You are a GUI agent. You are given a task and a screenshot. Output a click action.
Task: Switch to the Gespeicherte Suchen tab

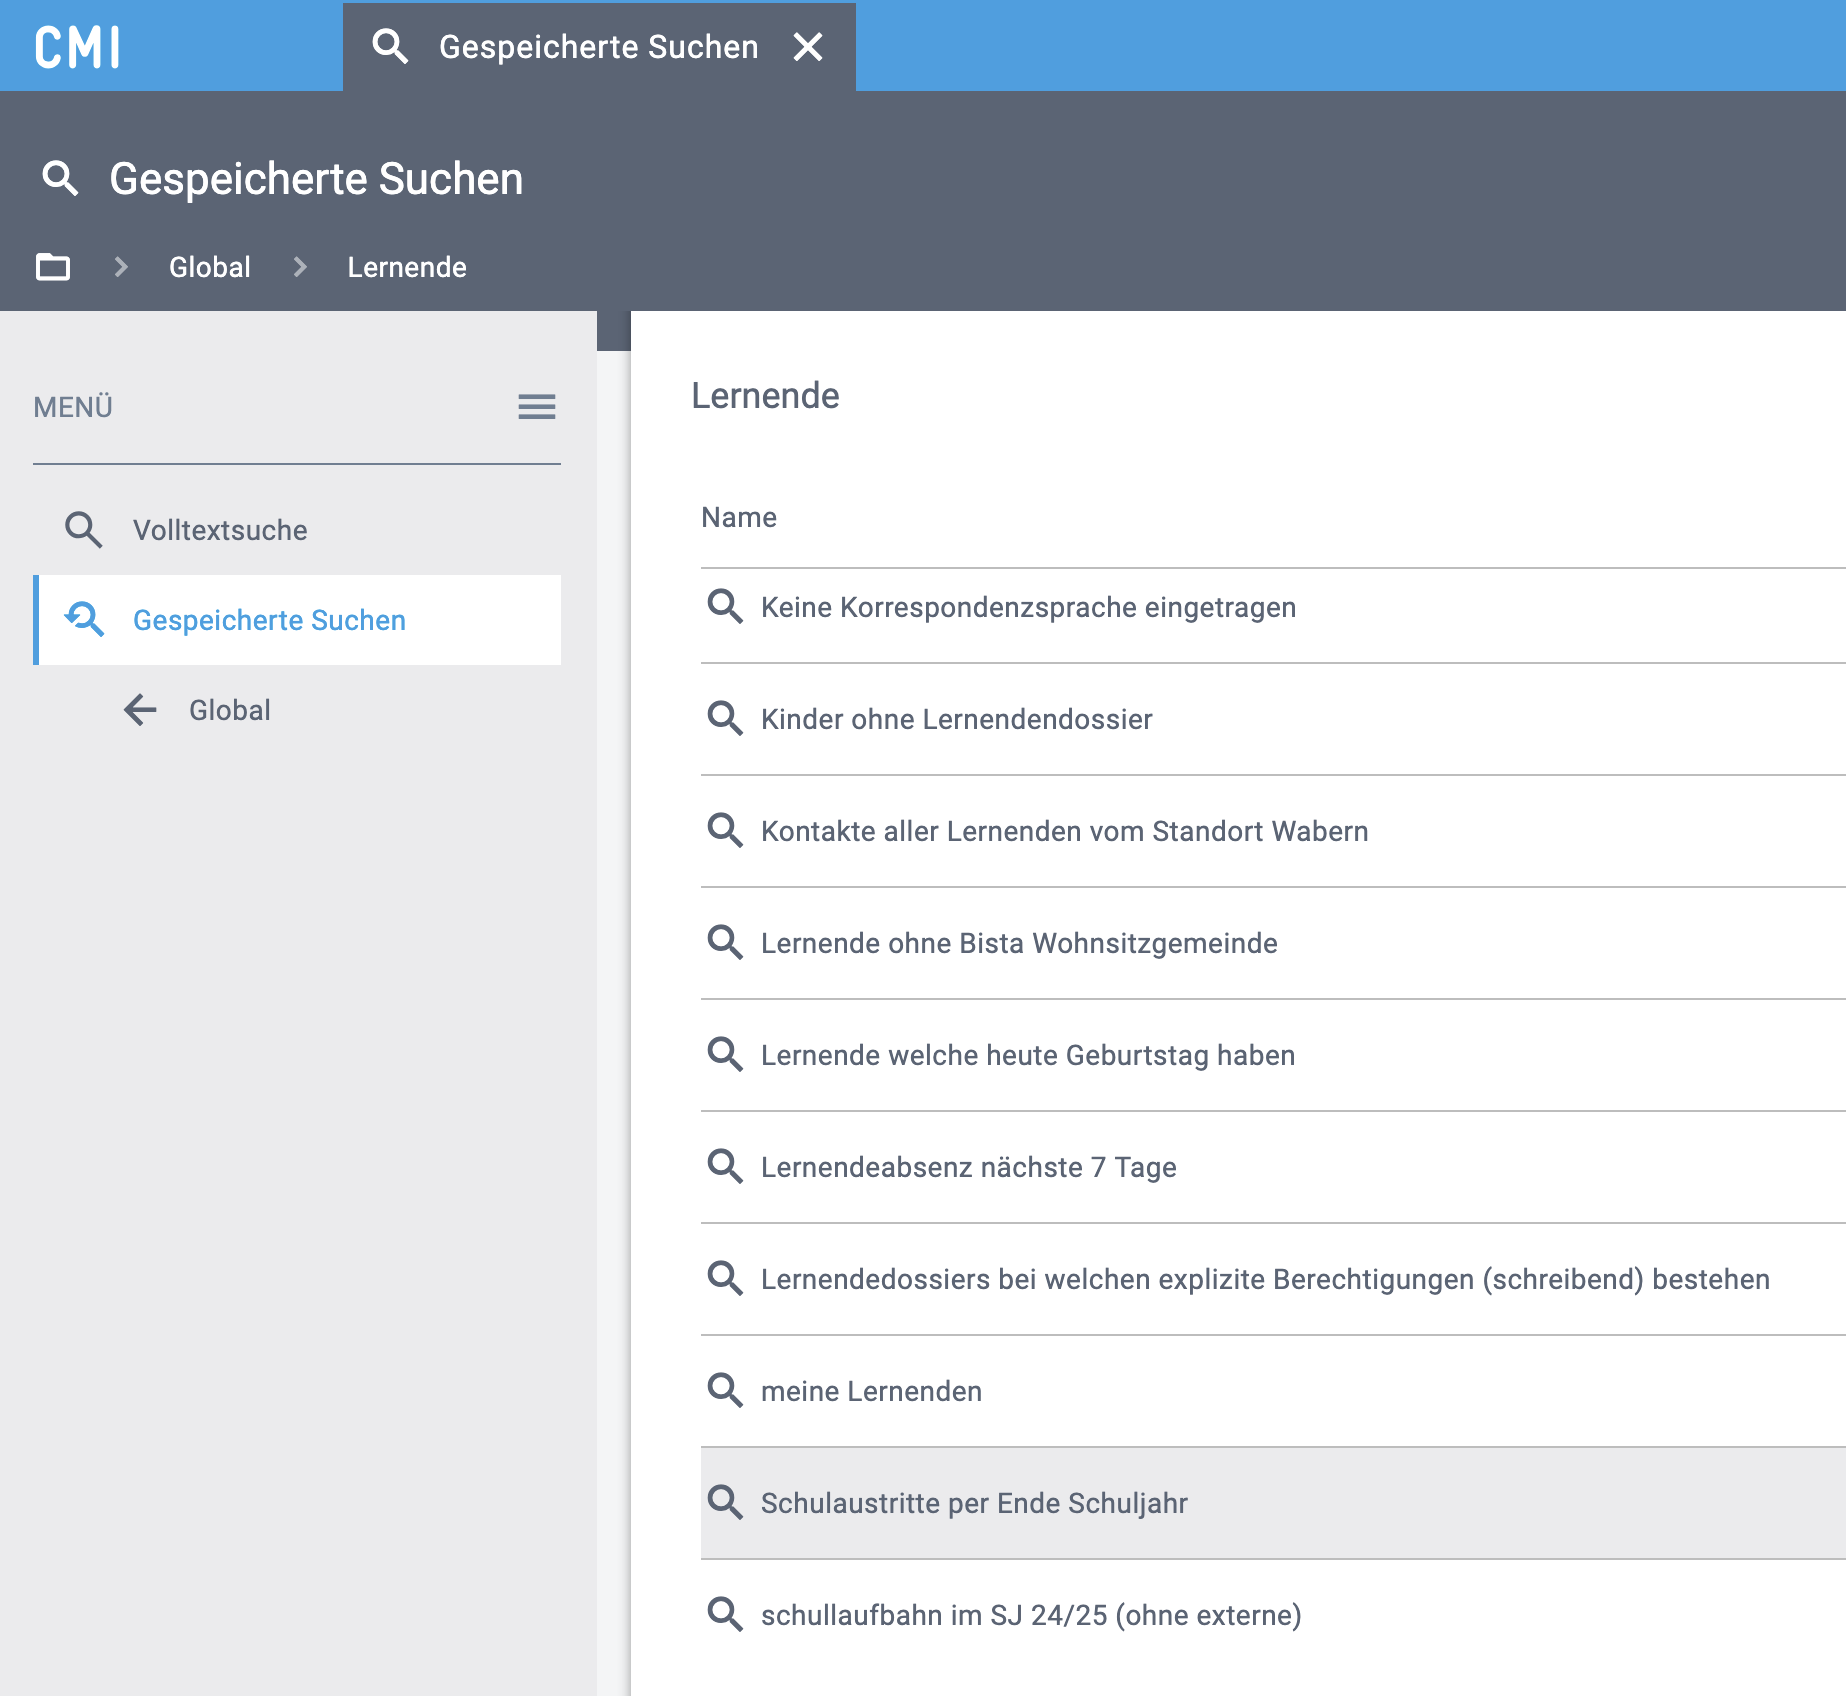click(597, 47)
